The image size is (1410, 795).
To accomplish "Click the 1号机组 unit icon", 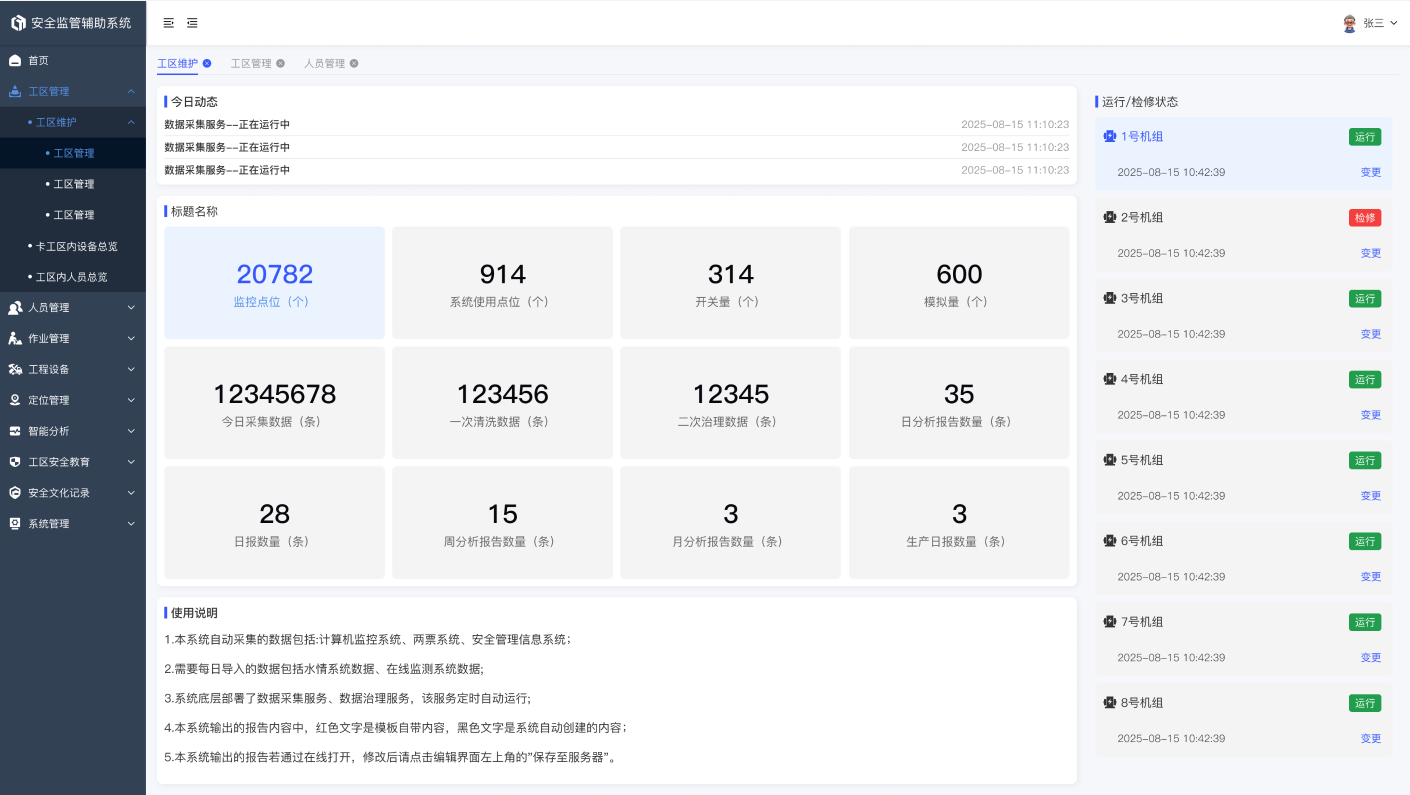I will 1109,136.
